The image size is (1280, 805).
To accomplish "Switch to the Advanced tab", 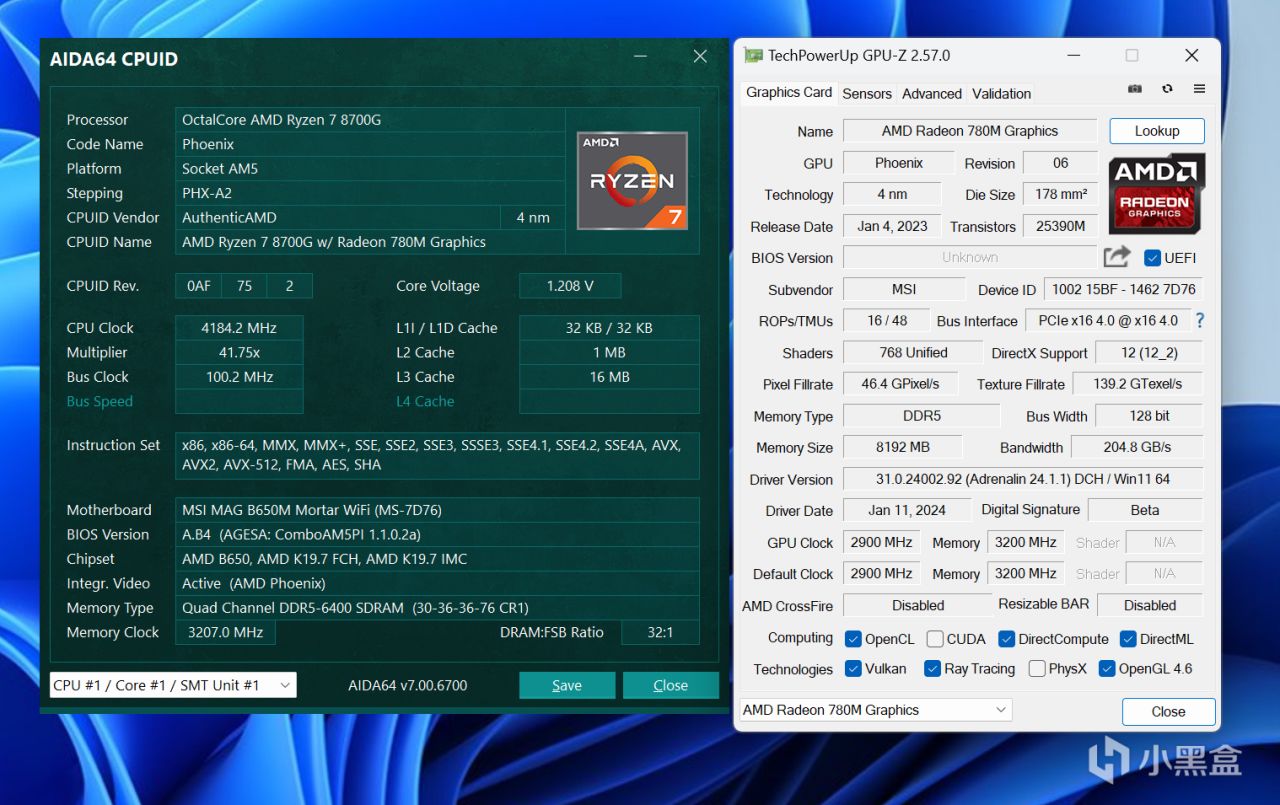I will [932, 93].
